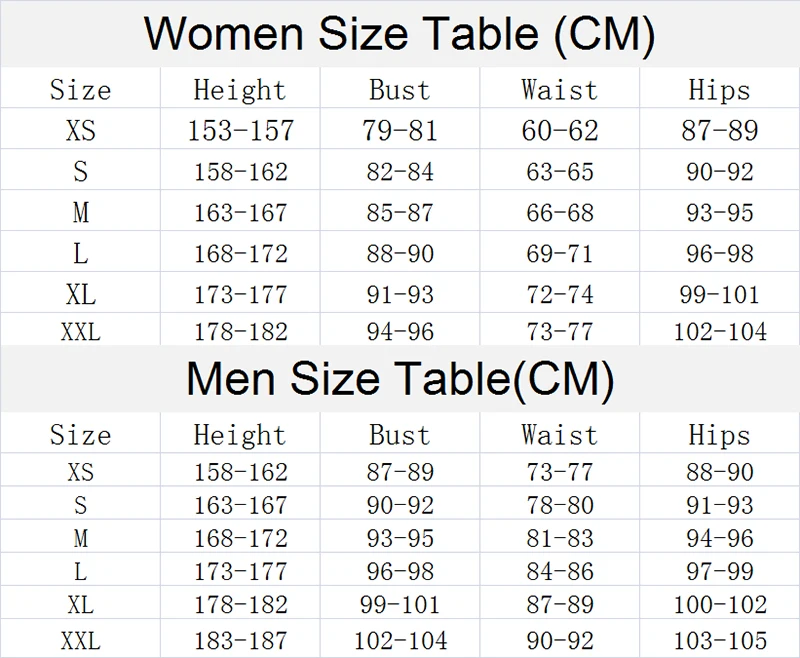Click the Men Hips column header
Screen dimensions: 800x658
point(719,435)
